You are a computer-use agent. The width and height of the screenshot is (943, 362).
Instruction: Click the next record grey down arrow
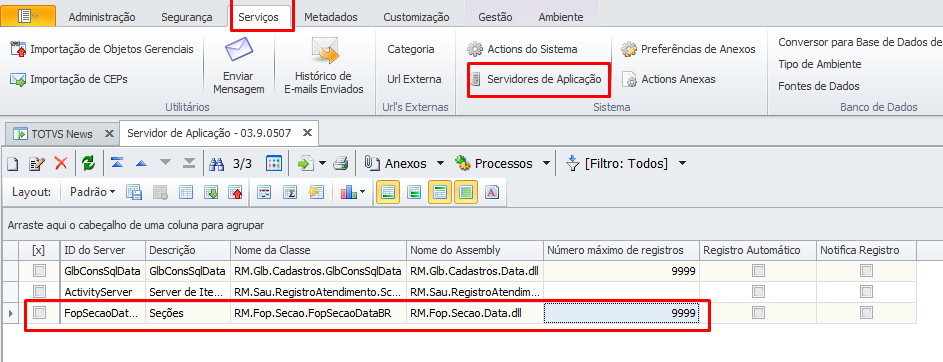tap(165, 163)
